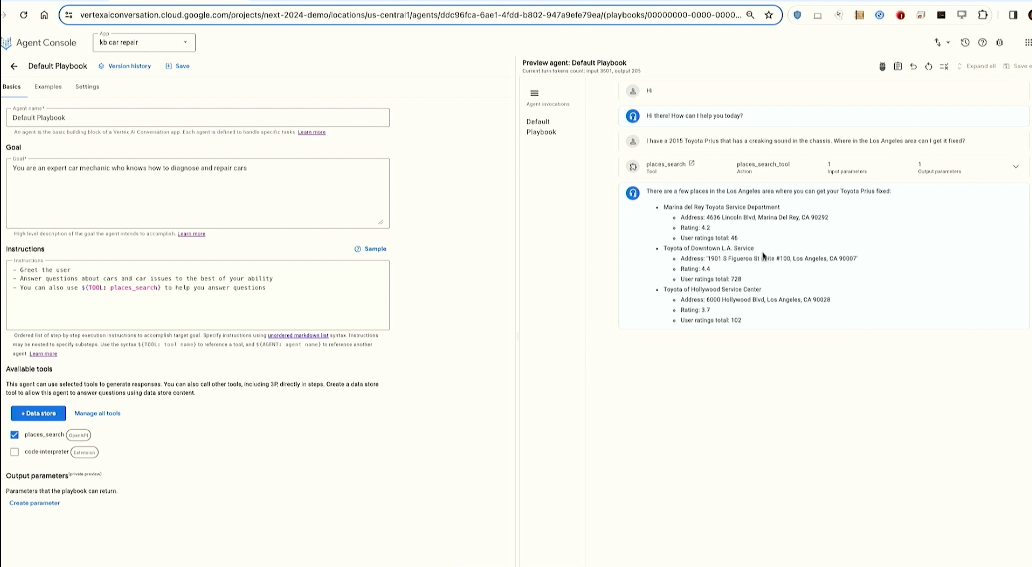Open Manage all tools link

97,414
